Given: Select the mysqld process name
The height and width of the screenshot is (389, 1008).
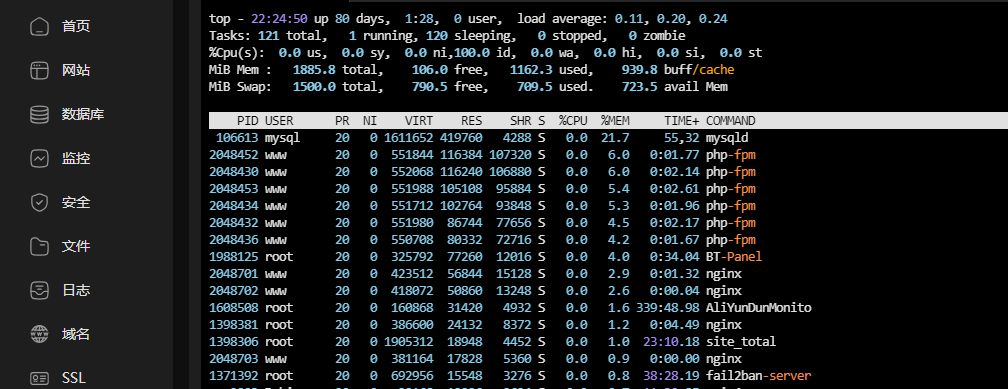Looking at the screenshot, I should 727,138.
